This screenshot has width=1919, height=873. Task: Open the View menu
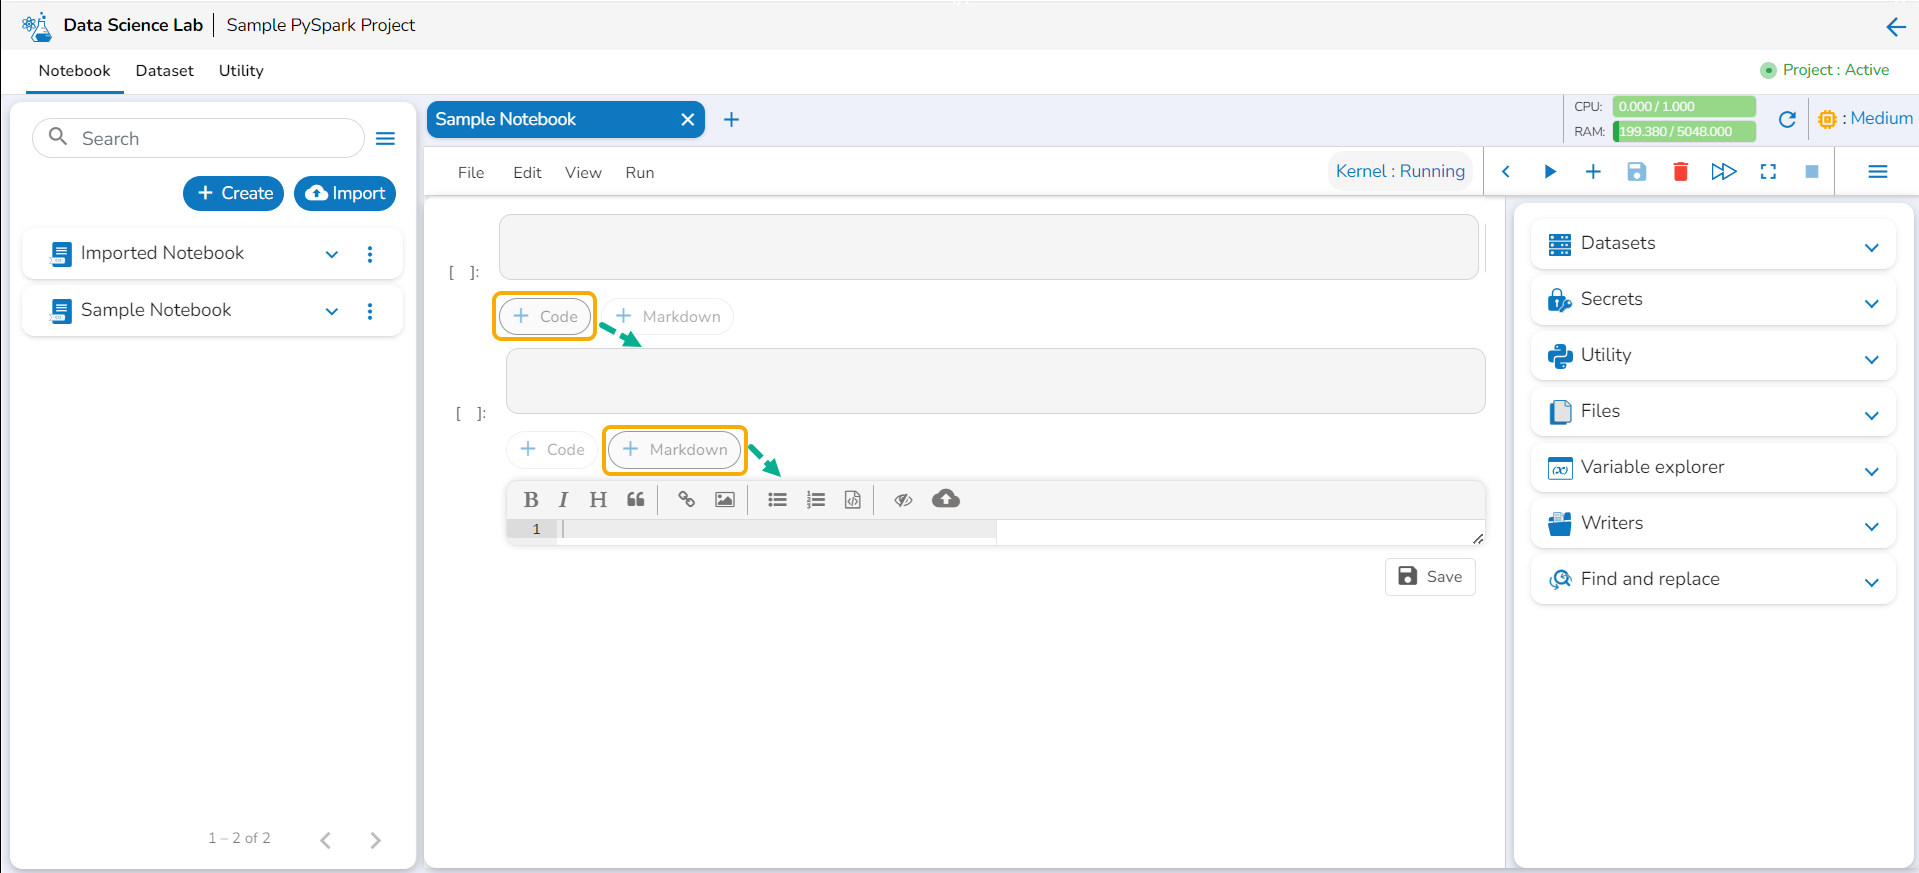pos(583,173)
